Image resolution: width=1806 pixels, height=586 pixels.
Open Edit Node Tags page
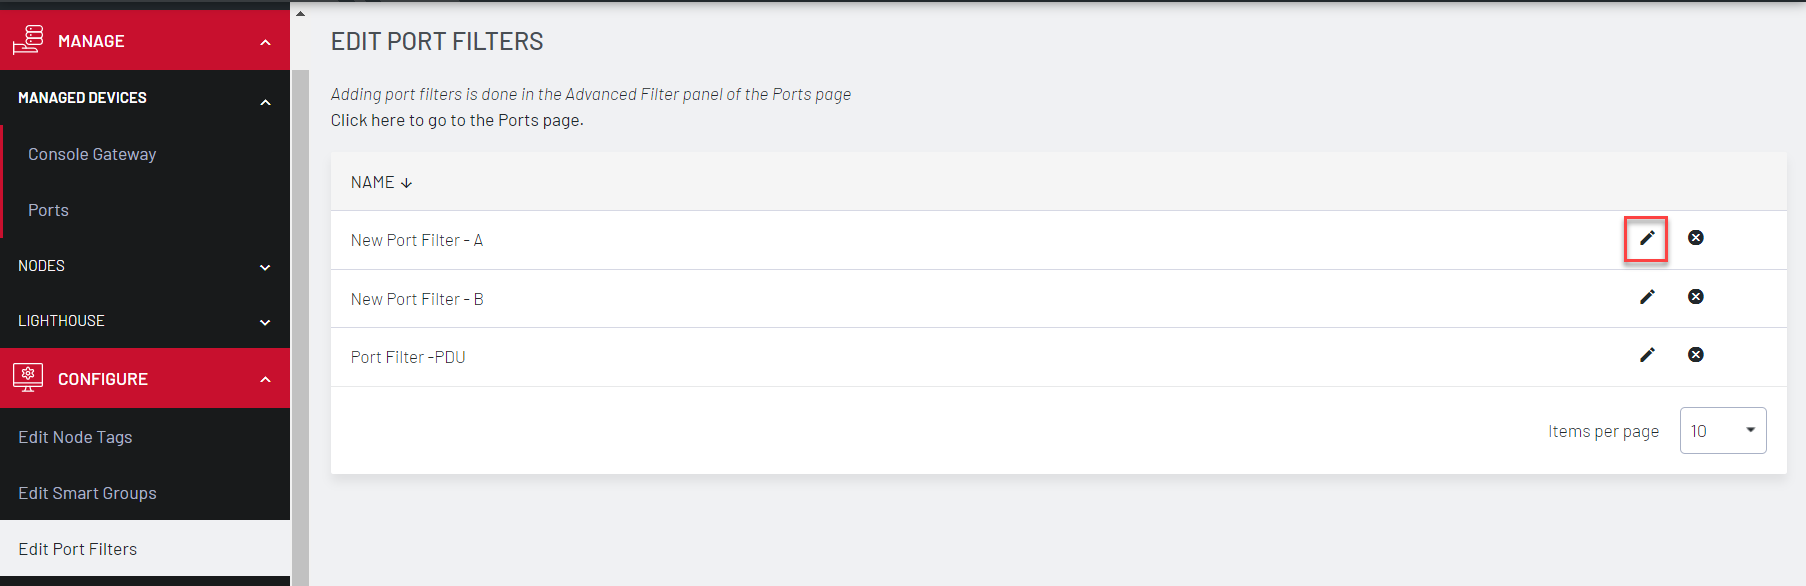[x=75, y=437]
